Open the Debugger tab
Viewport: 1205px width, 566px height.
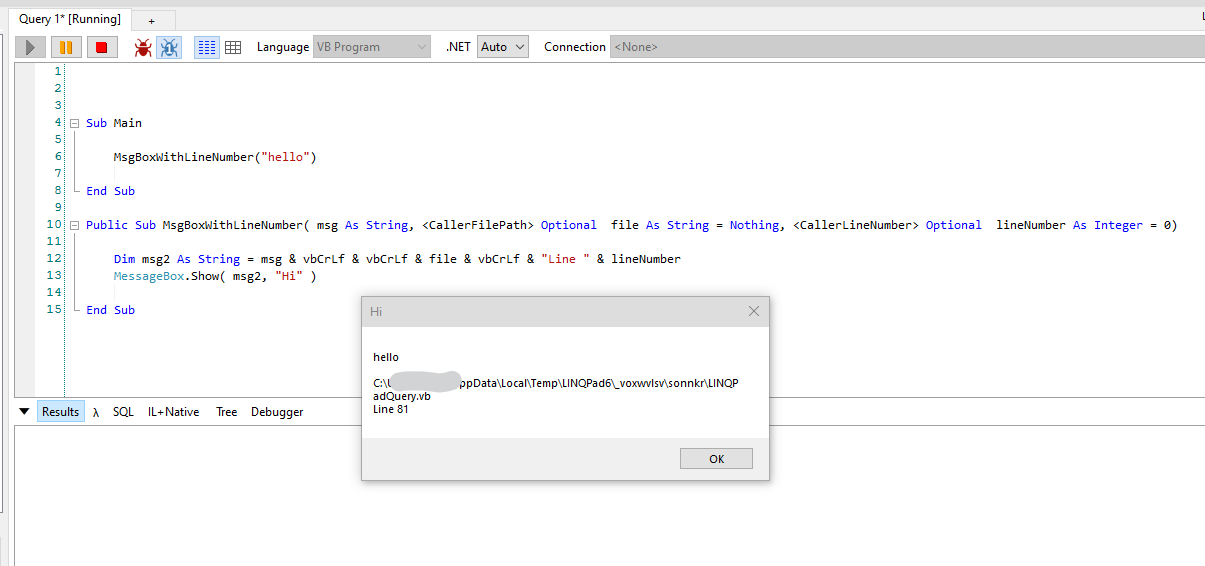pos(277,412)
